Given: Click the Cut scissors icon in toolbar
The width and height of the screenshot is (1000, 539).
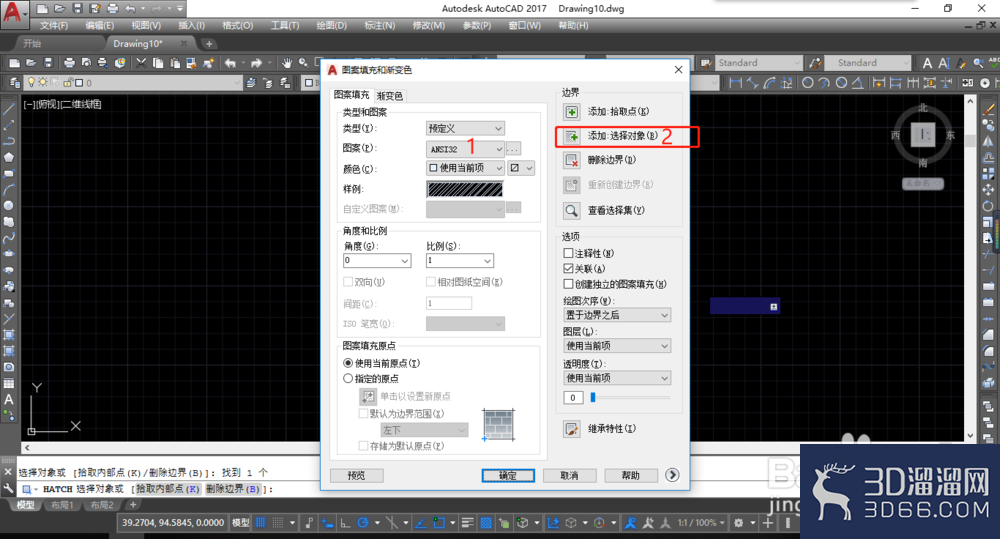Looking at the screenshot, I should click(141, 63).
